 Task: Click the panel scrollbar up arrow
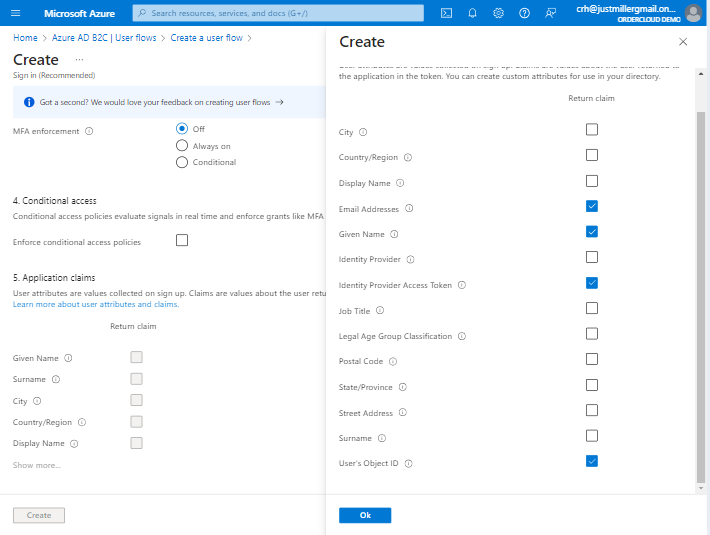[x=701, y=73]
